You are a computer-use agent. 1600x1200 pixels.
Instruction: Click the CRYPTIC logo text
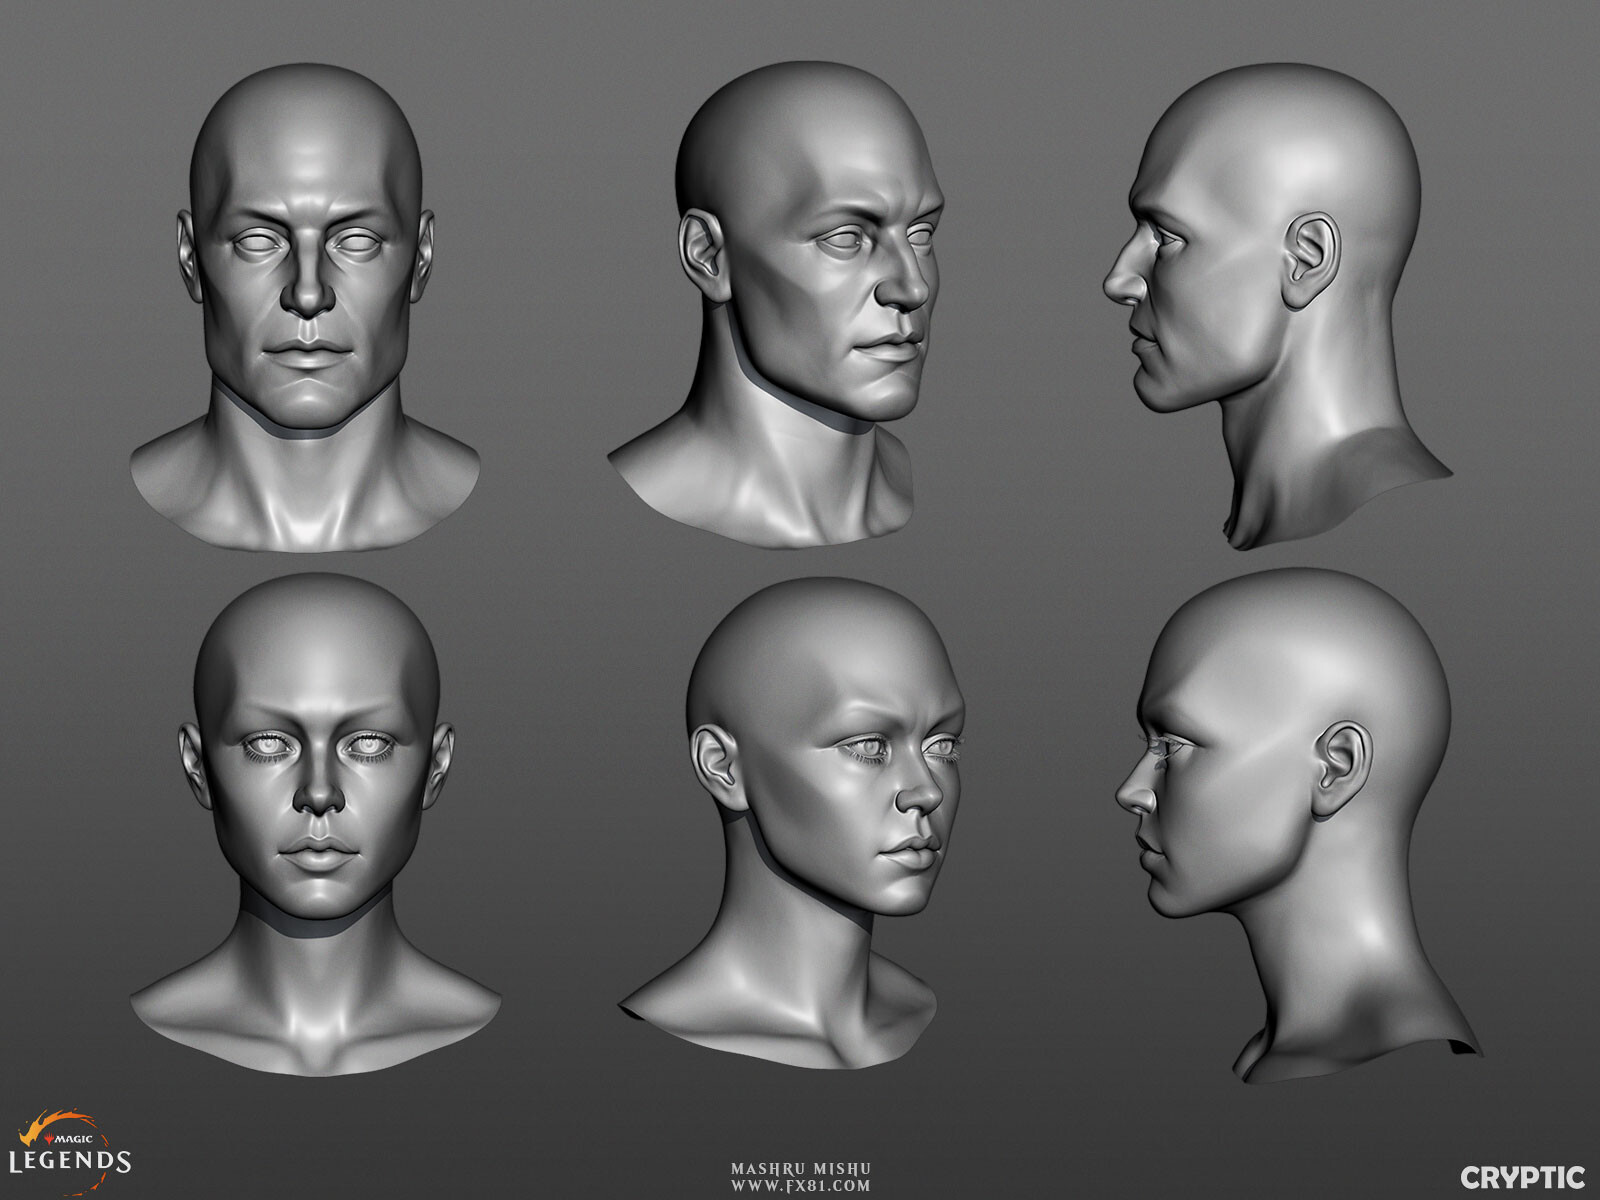[x=1522, y=1177]
